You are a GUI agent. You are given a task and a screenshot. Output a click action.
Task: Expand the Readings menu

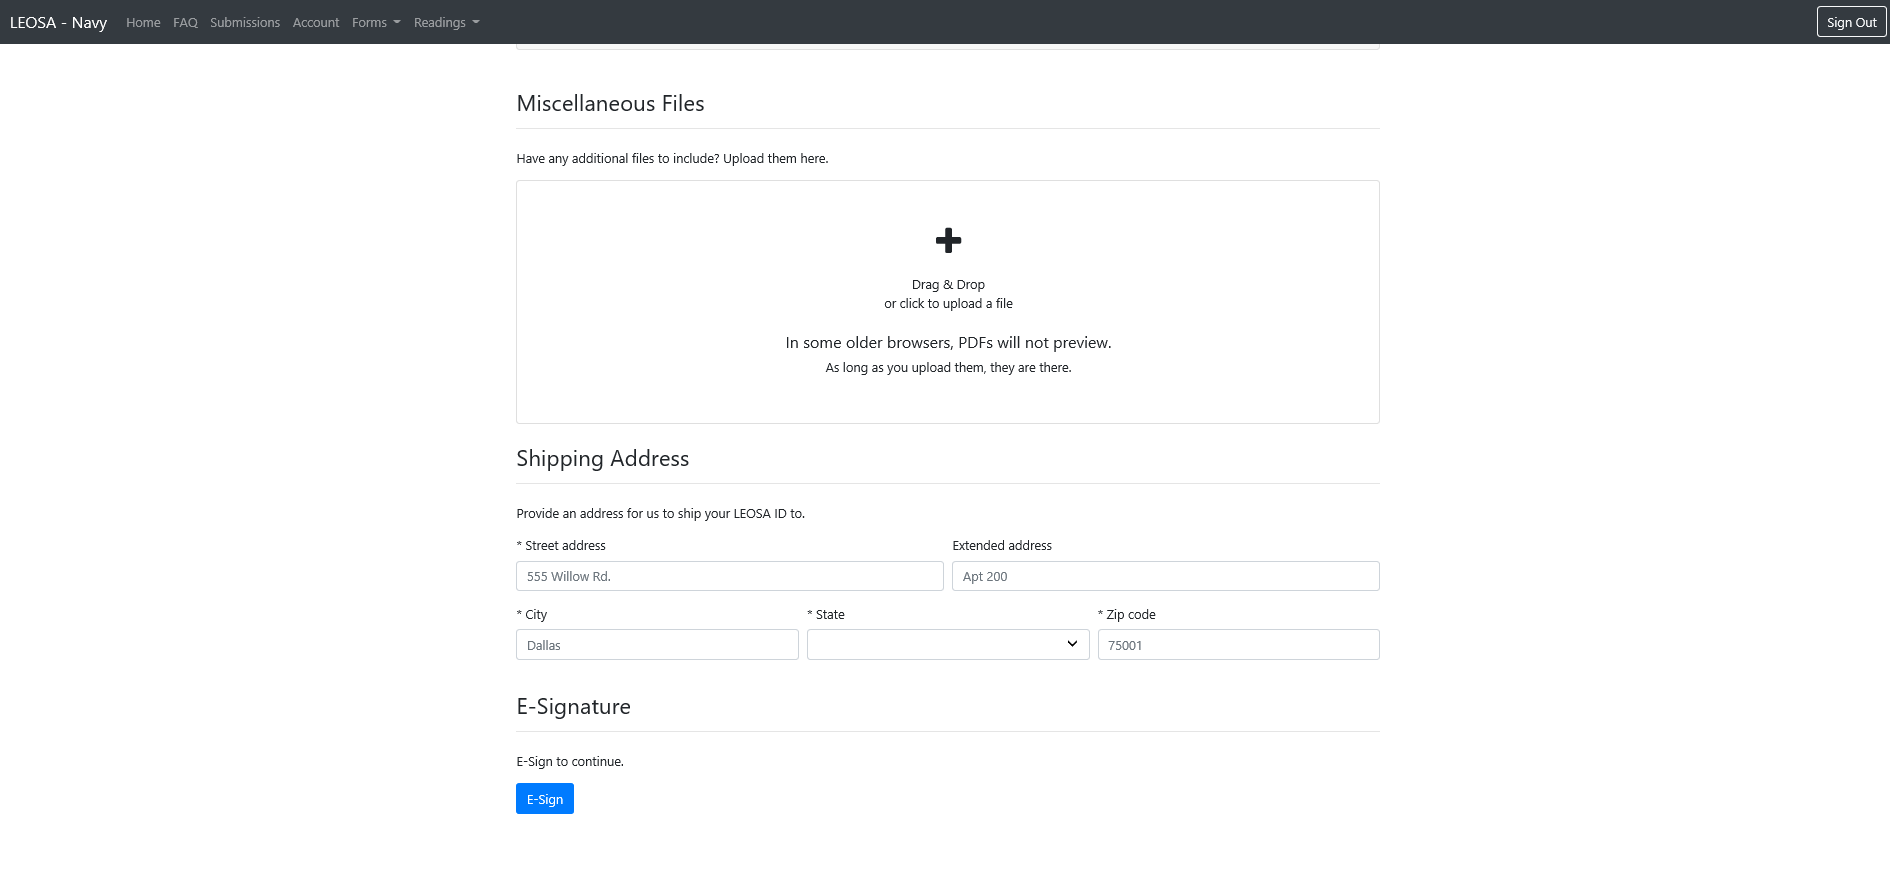pyautogui.click(x=446, y=22)
